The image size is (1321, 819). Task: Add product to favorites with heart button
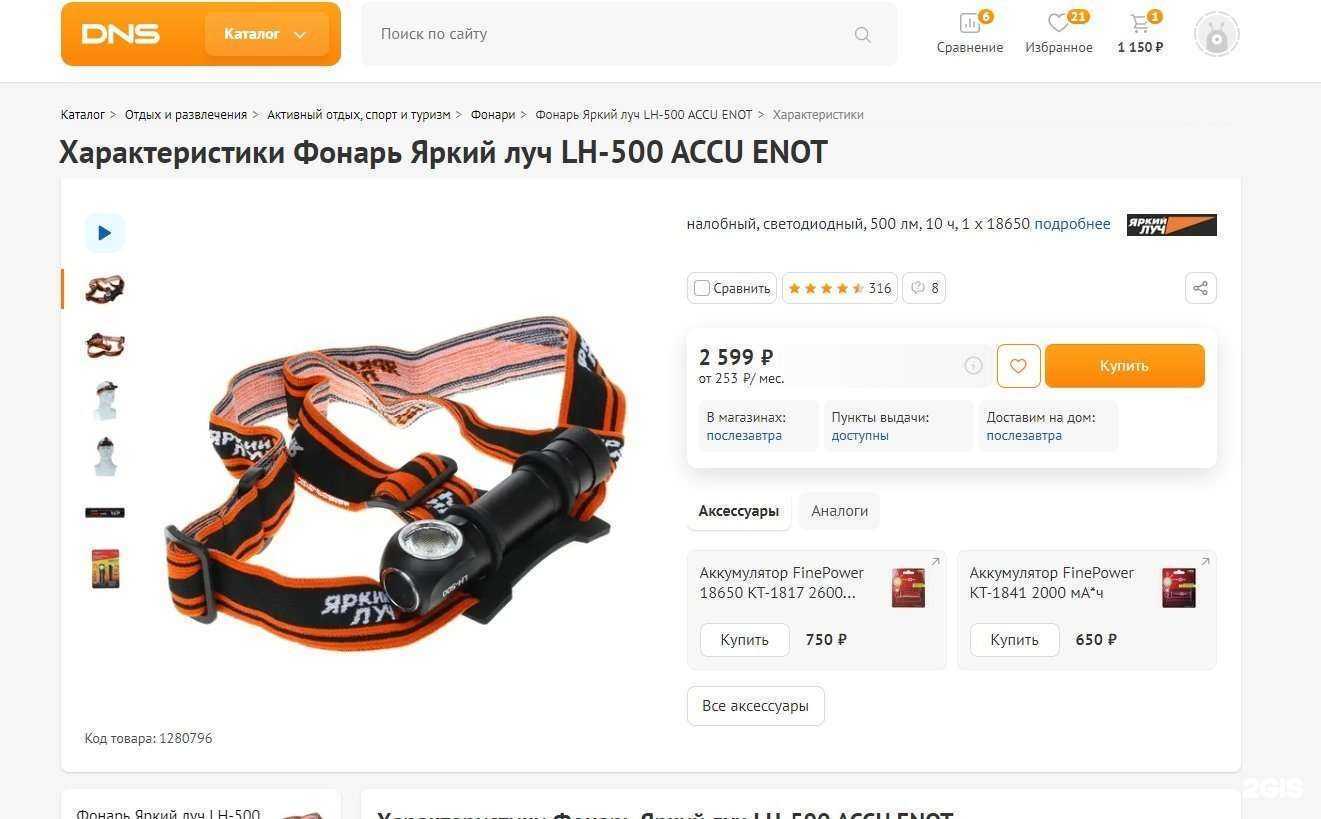coord(1018,366)
